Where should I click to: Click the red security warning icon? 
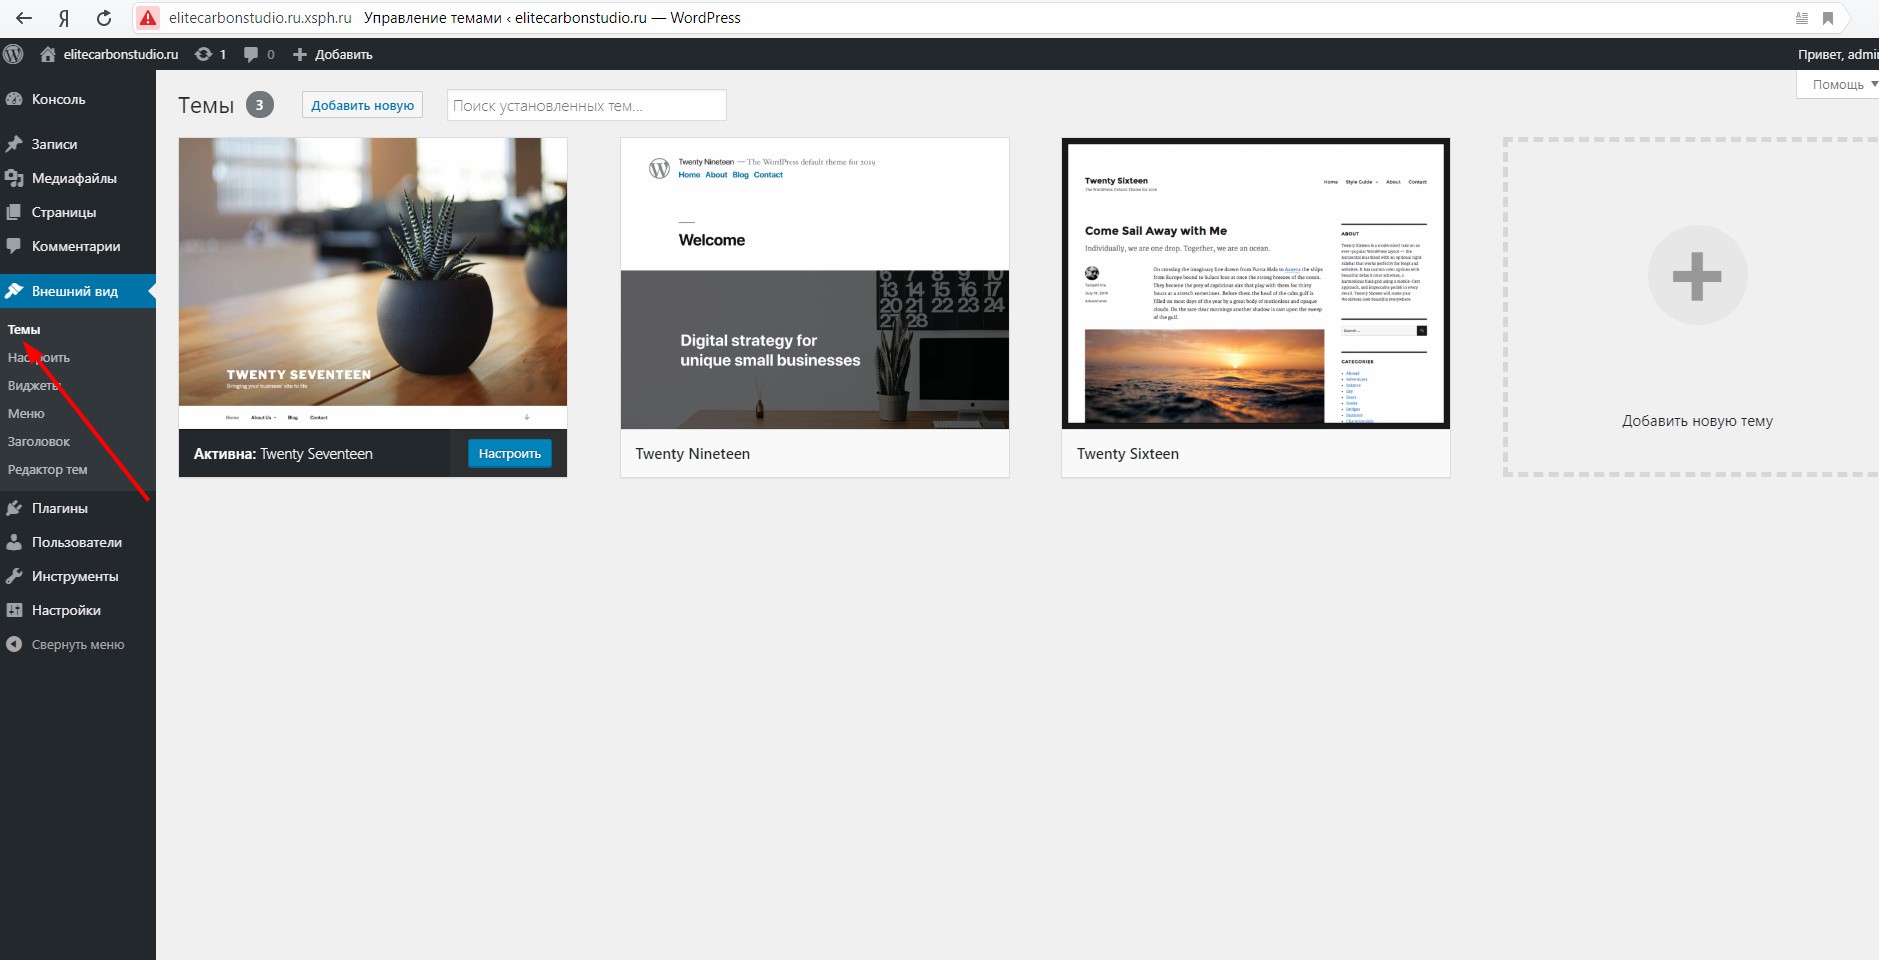coord(148,18)
